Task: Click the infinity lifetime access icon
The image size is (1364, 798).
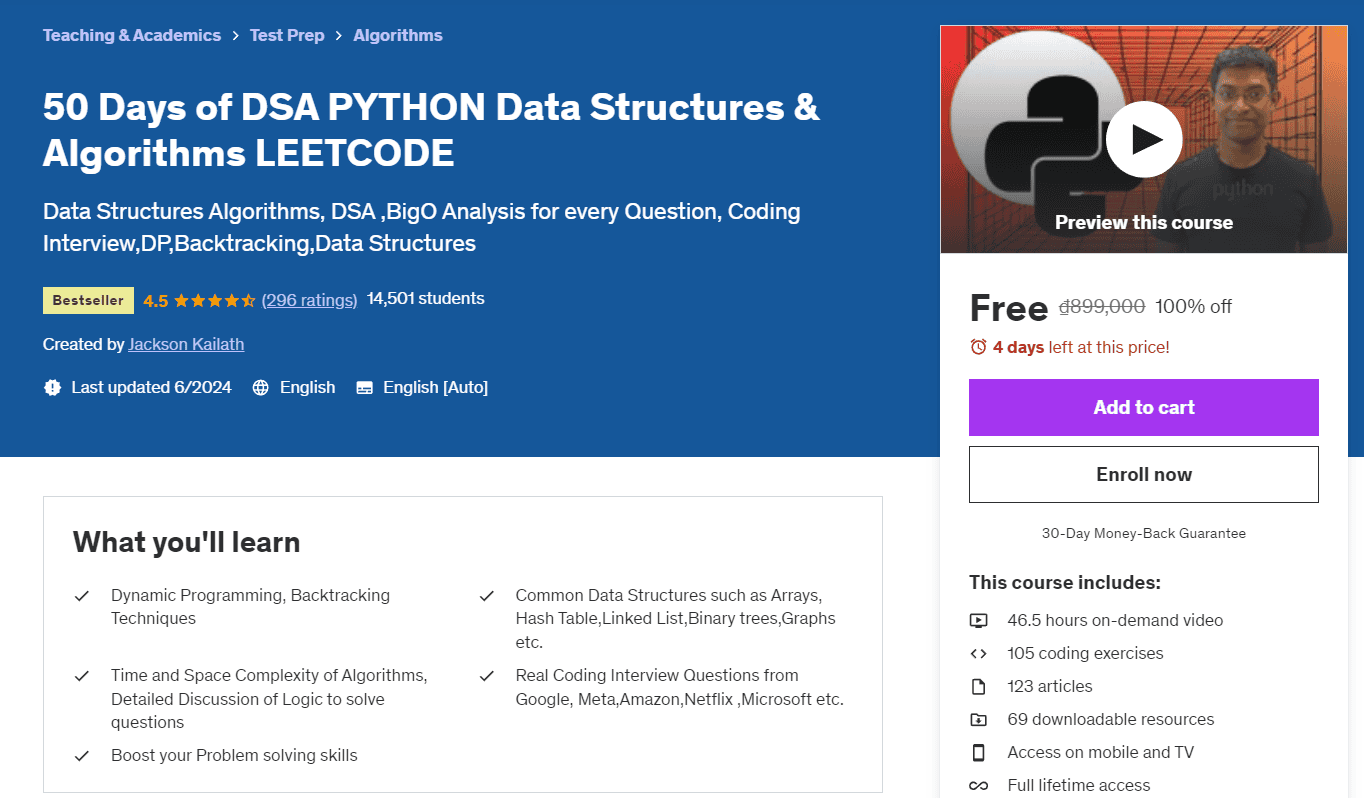Action: click(x=978, y=785)
